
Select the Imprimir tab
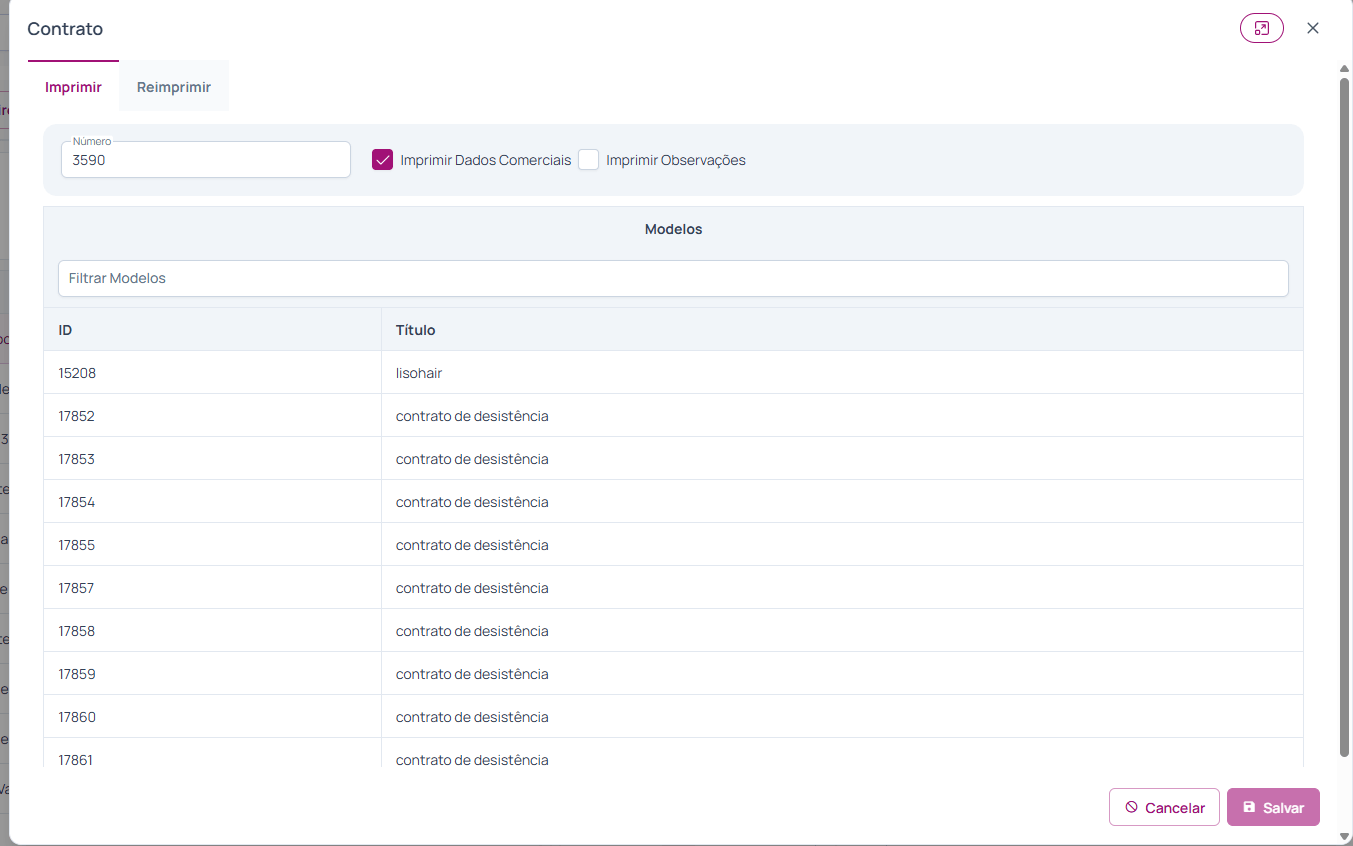[x=73, y=87]
